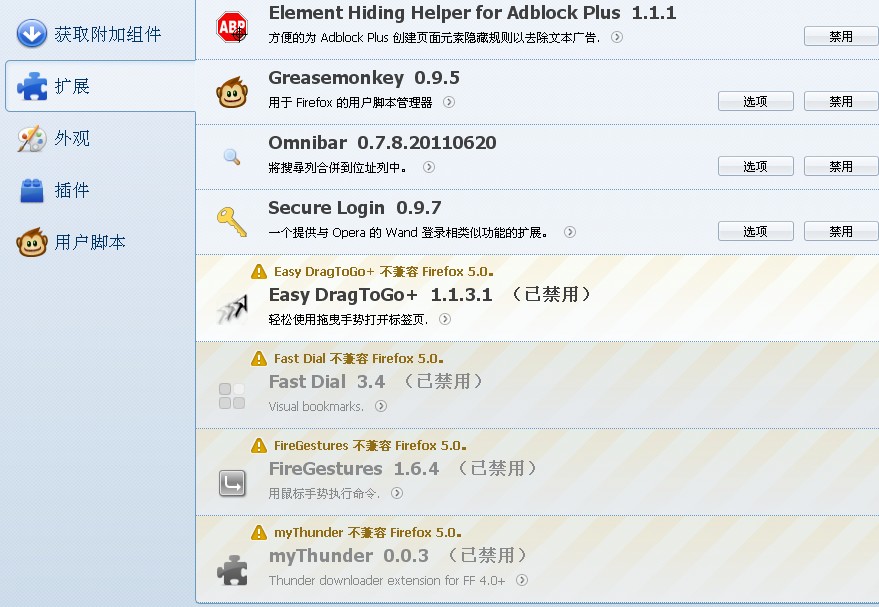Disable Element Hiding Helper with 禁用
879x607 pixels.
[x=841, y=36]
